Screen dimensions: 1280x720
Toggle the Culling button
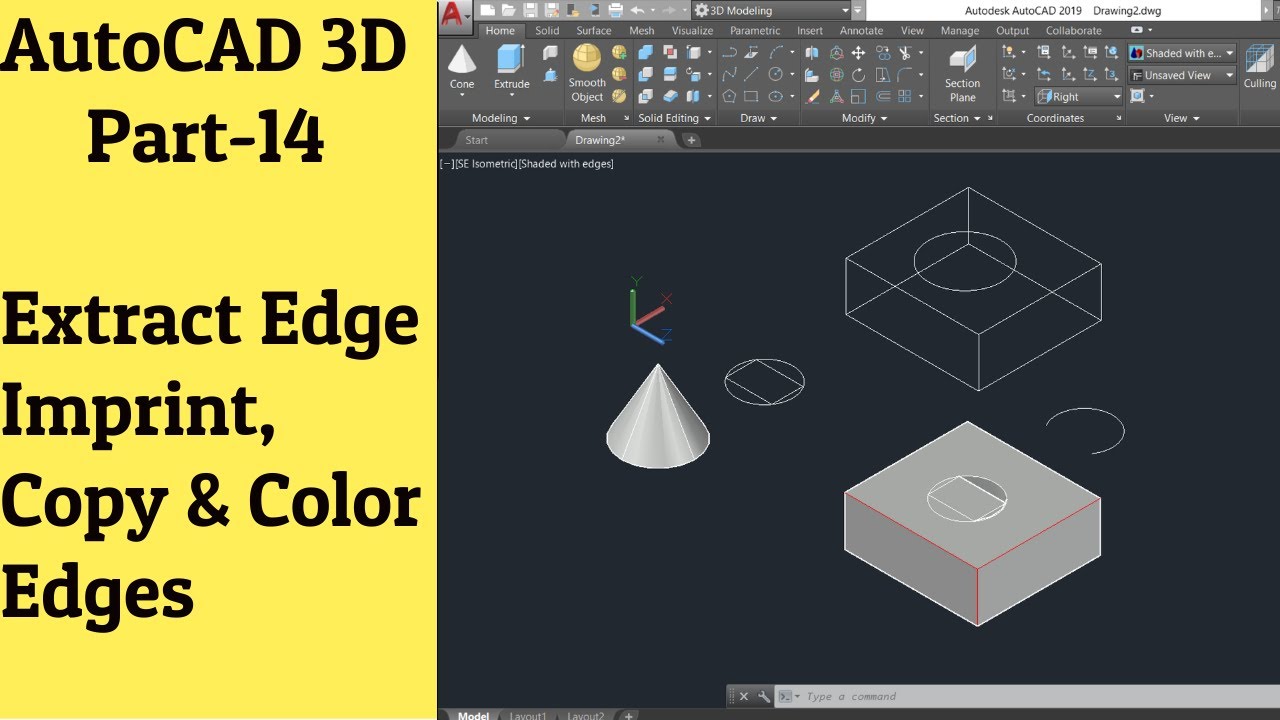coord(1259,66)
